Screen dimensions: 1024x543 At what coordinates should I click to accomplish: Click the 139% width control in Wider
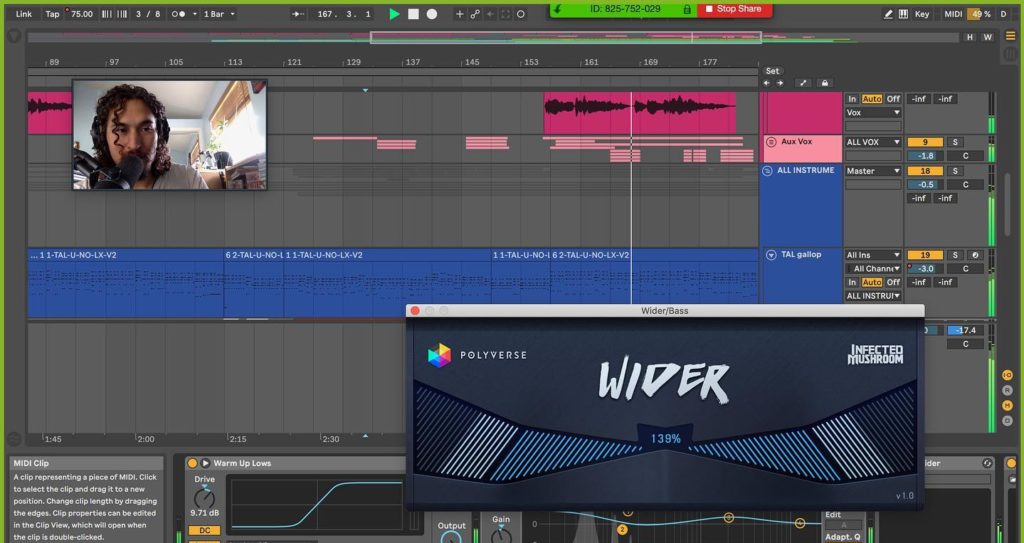tap(665, 438)
